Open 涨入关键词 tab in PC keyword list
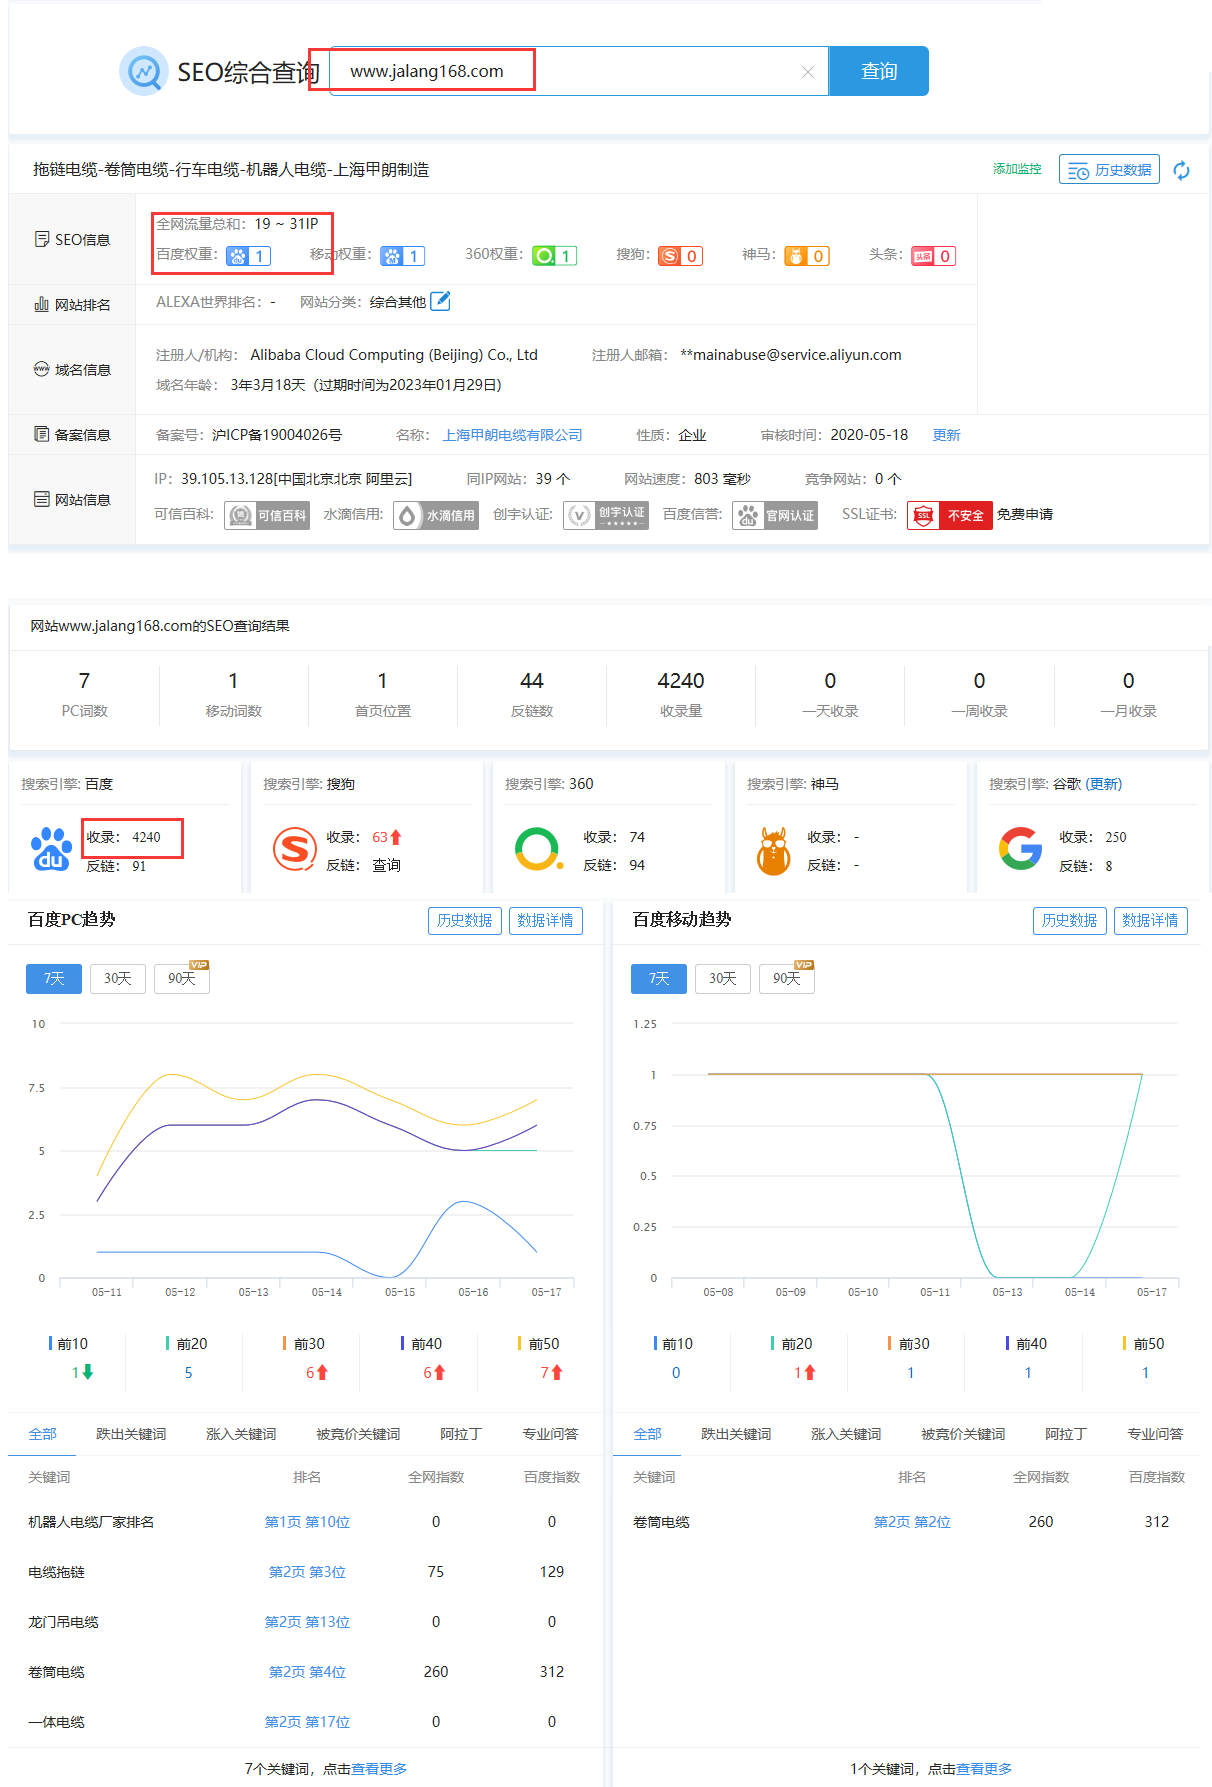This screenshot has height=1787, width=1212. [x=241, y=1434]
